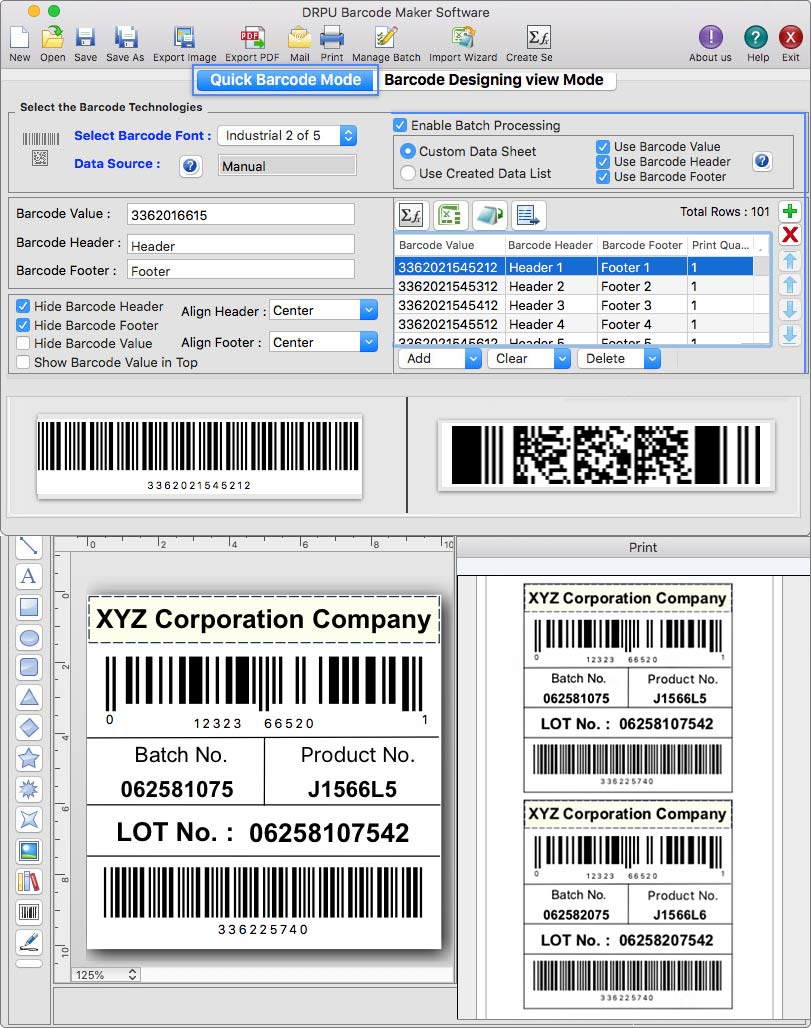Select the Ellipse shape tool
Screen dimensions: 811x1028
click(x=29, y=637)
